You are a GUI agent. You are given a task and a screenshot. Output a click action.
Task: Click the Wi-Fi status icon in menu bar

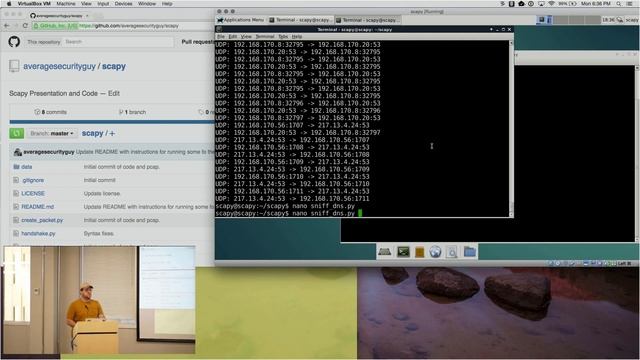coord(551,4)
